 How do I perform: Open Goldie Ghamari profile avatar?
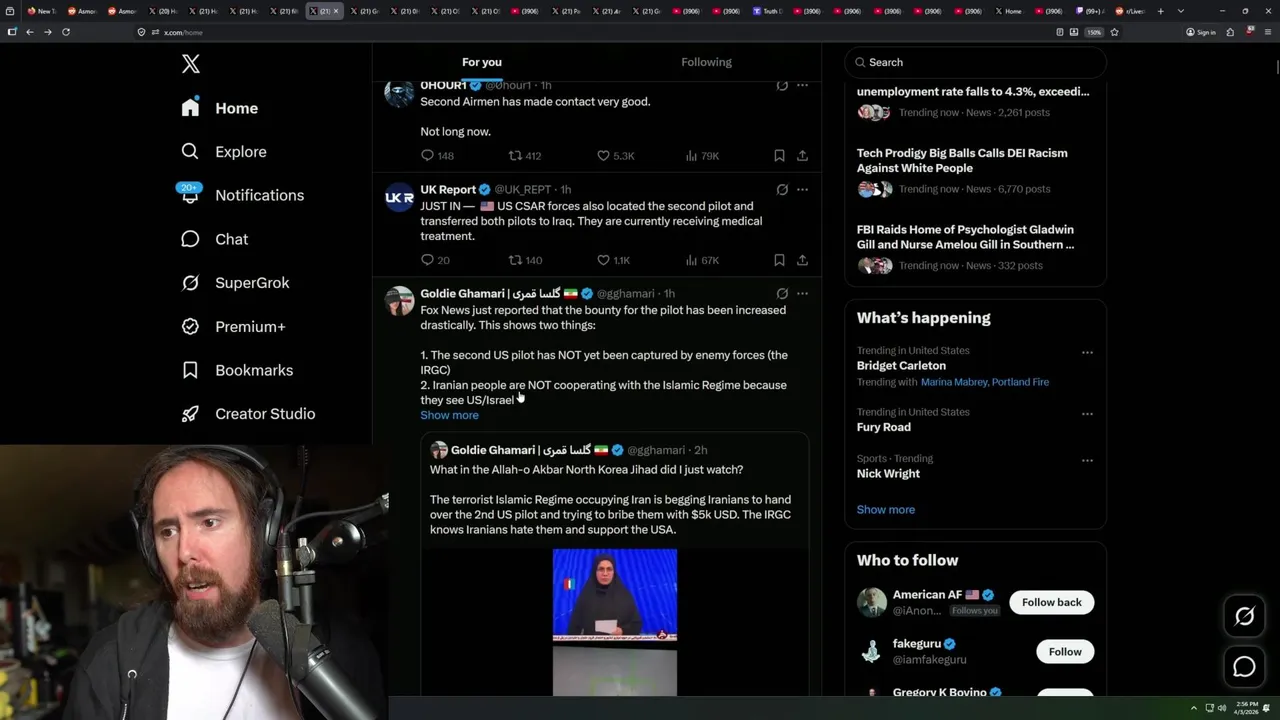(x=399, y=301)
